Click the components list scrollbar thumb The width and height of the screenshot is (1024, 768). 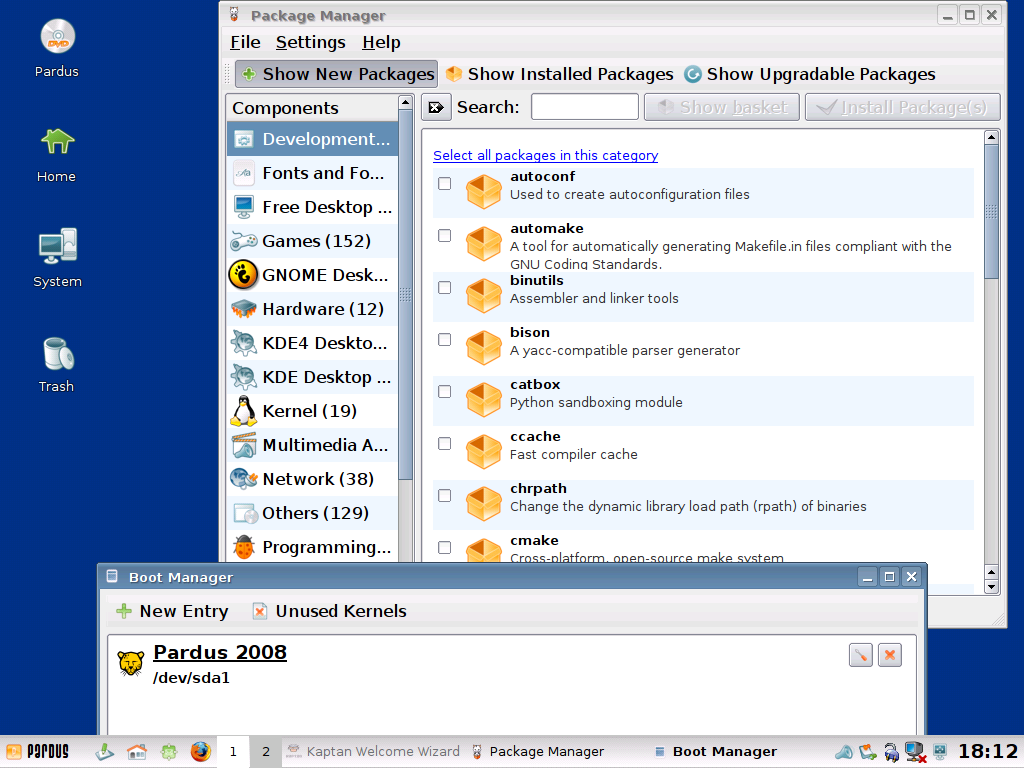coord(406,295)
